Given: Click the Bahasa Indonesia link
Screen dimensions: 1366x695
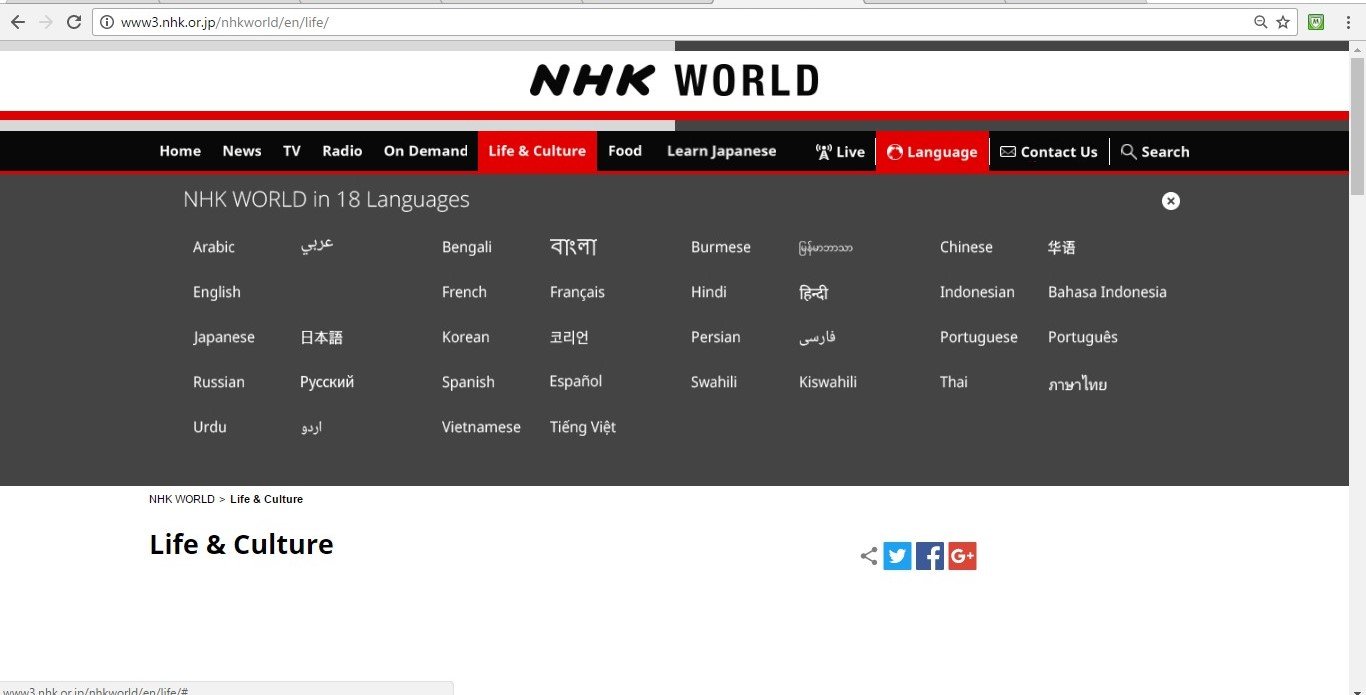Looking at the screenshot, I should (x=1107, y=292).
